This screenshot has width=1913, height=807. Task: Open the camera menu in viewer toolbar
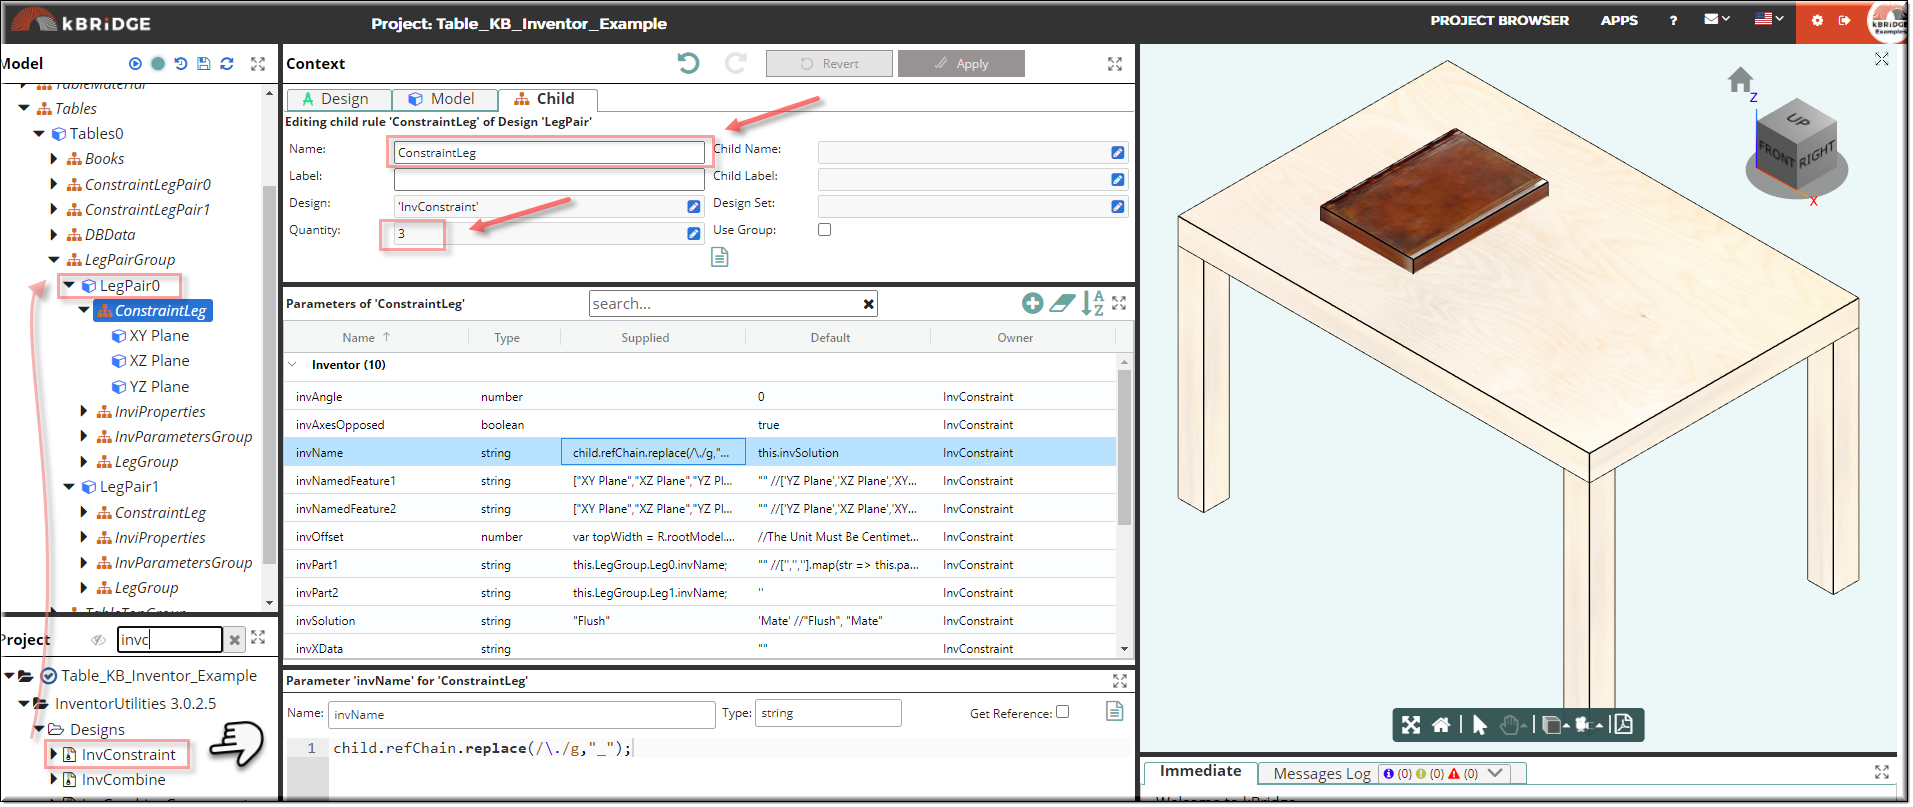click(x=1589, y=725)
